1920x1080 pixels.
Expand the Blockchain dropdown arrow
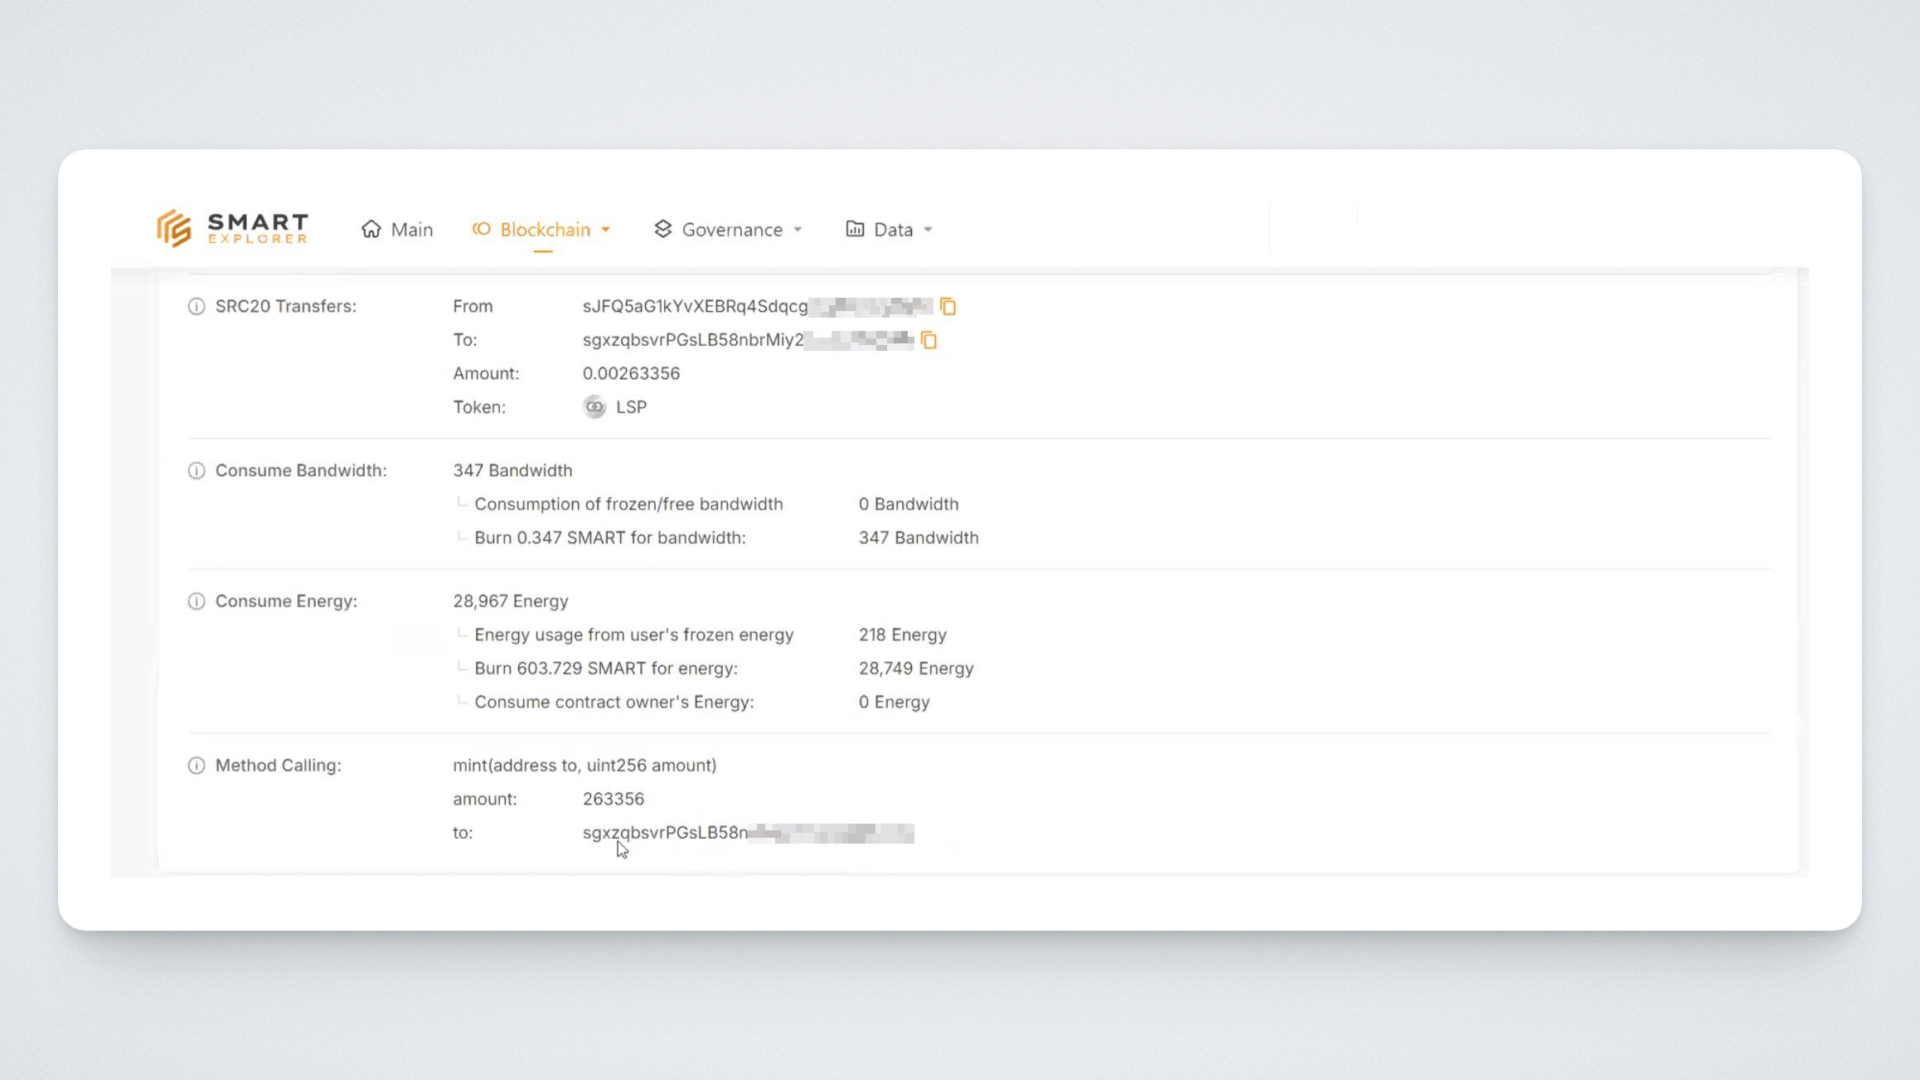(x=606, y=230)
